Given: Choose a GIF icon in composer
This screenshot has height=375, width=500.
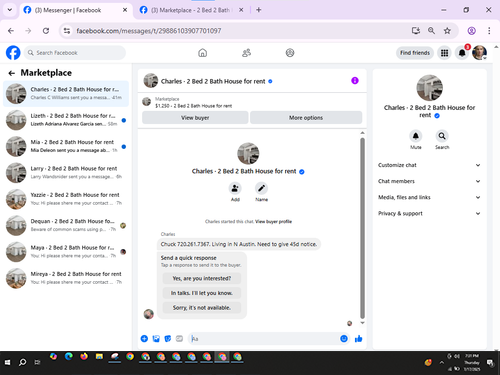Looking at the screenshot, I should (179, 339).
